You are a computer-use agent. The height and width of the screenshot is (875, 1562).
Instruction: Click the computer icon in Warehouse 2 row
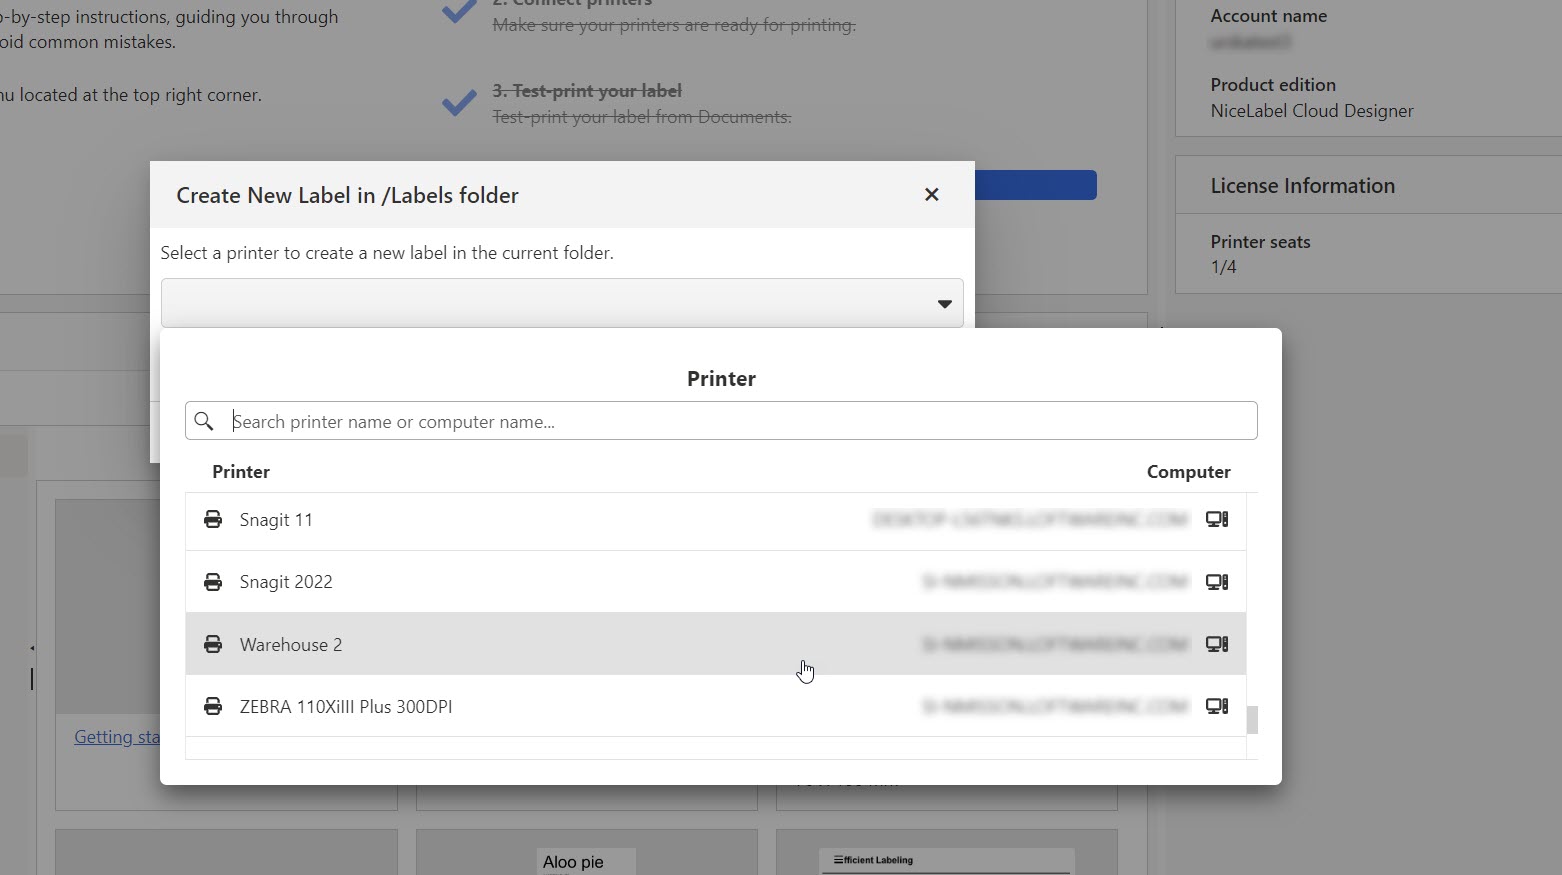pyautogui.click(x=1216, y=644)
